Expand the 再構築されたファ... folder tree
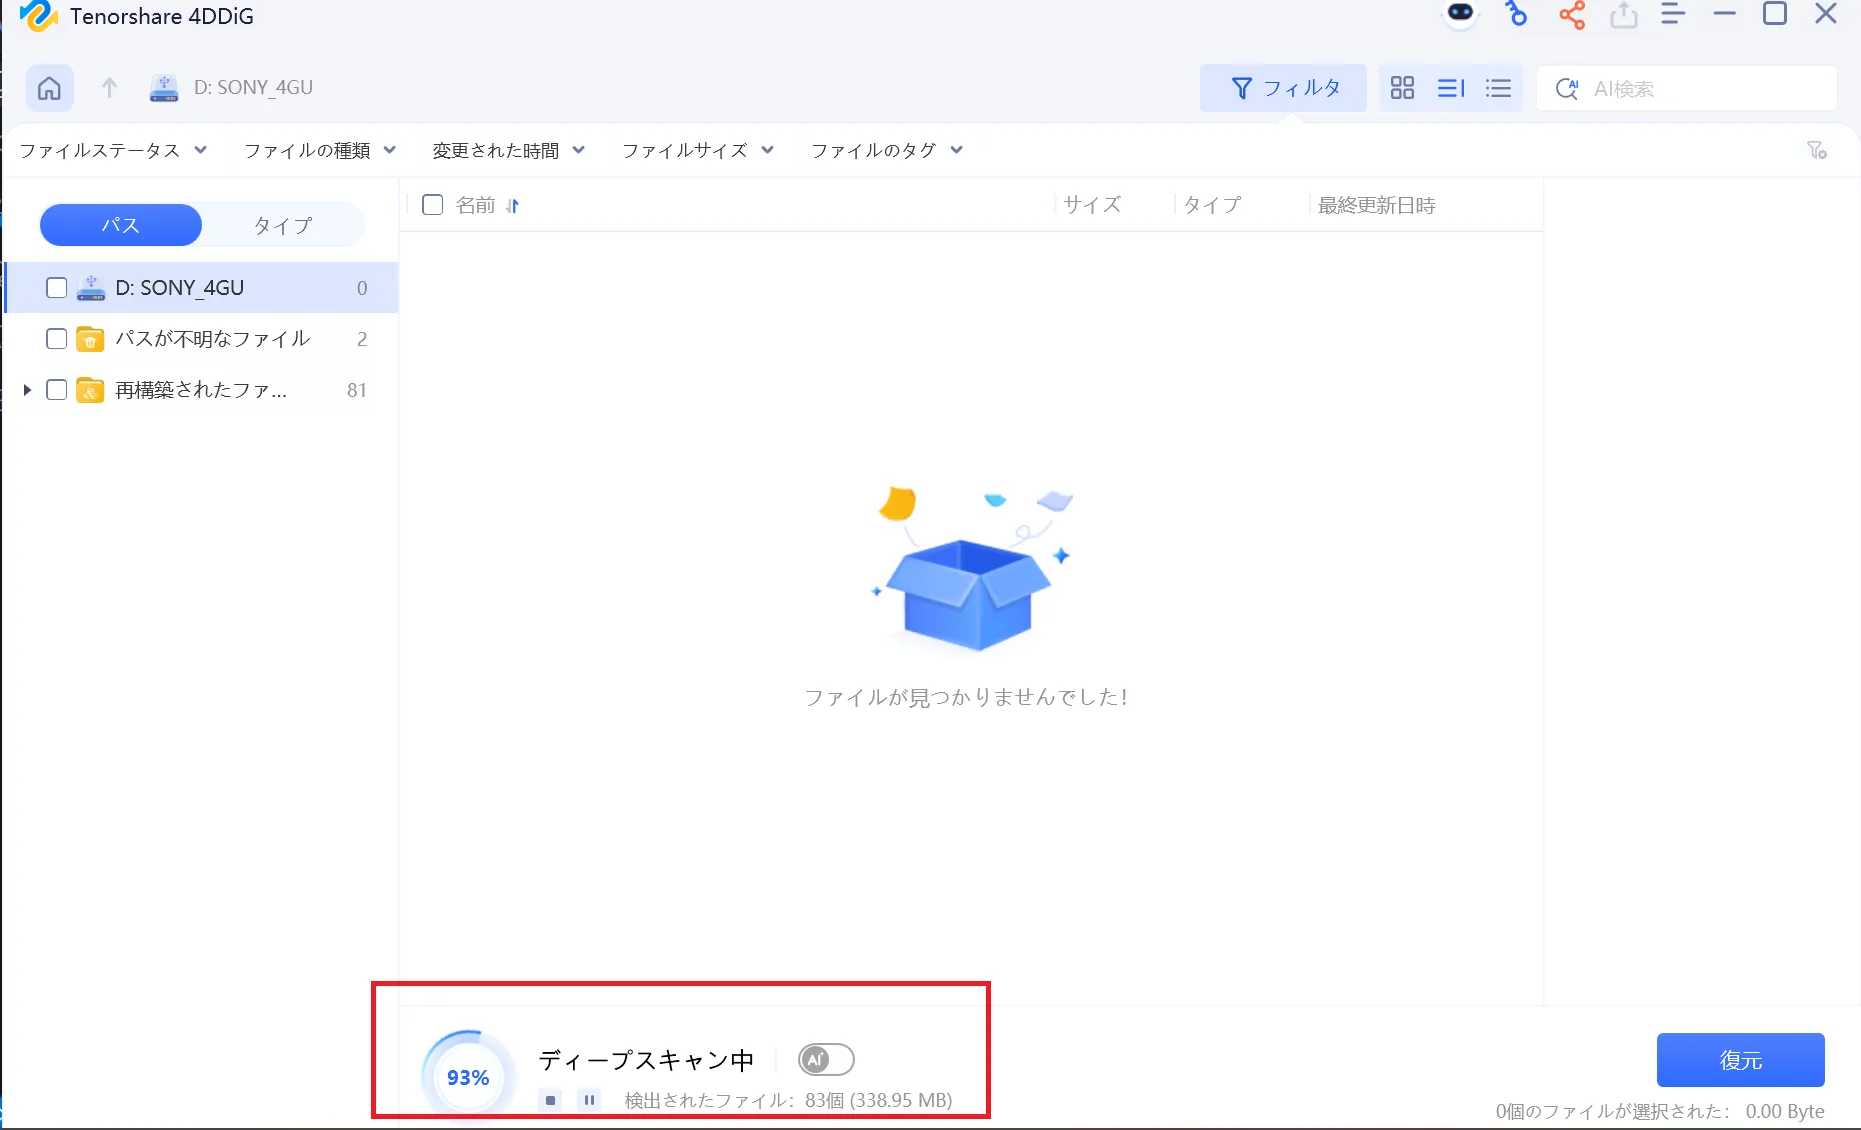The width and height of the screenshot is (1861, 1130). click(x=26, y=390)
